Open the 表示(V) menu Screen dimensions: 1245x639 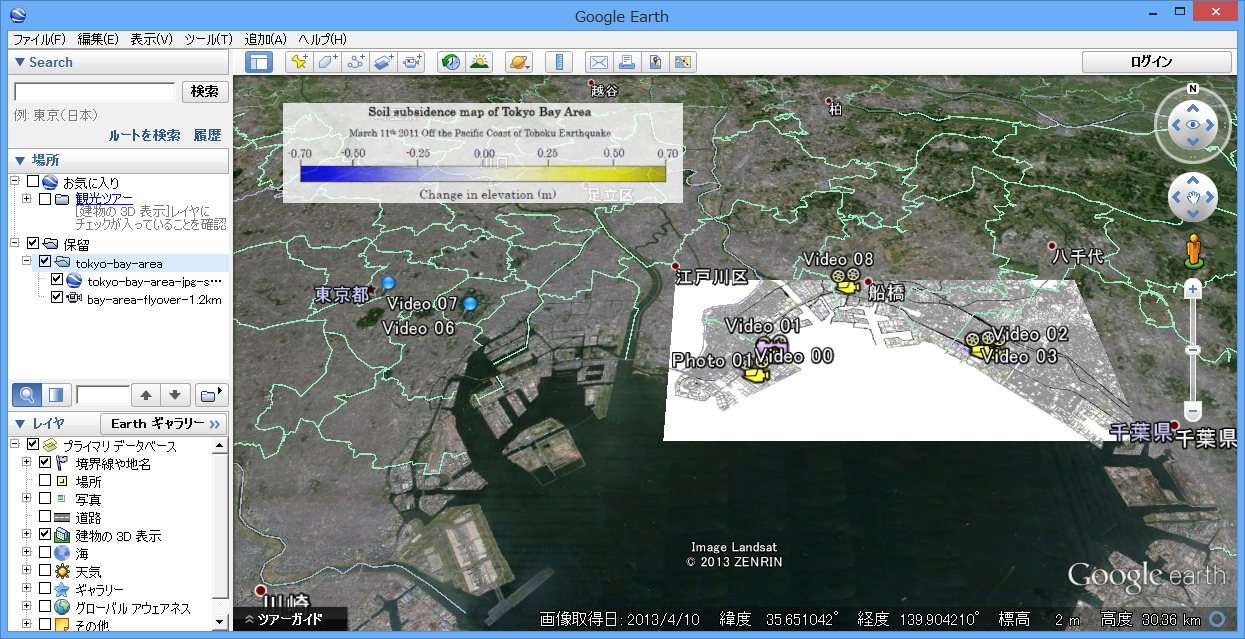151,39
